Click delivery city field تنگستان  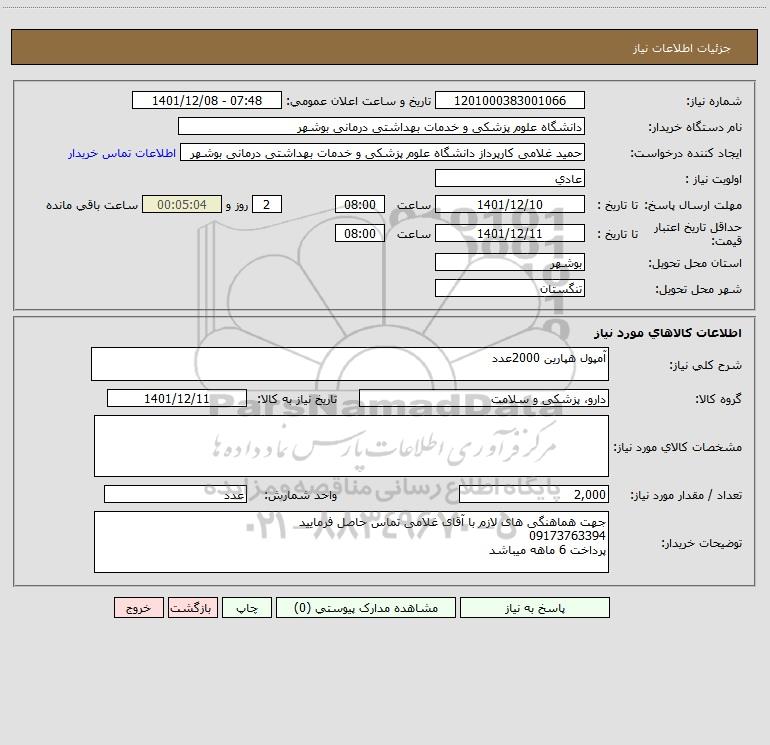(510, 288)
